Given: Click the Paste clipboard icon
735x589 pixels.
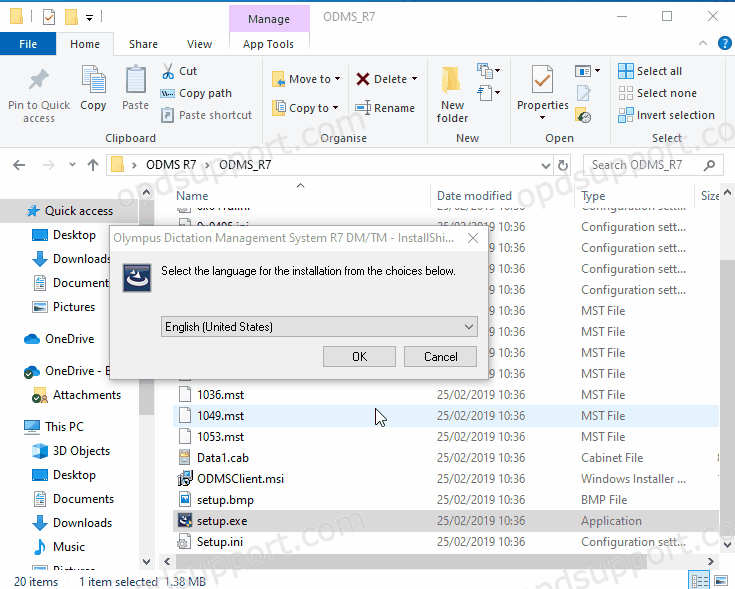Looking at the screenshot, I should (135, 79).
